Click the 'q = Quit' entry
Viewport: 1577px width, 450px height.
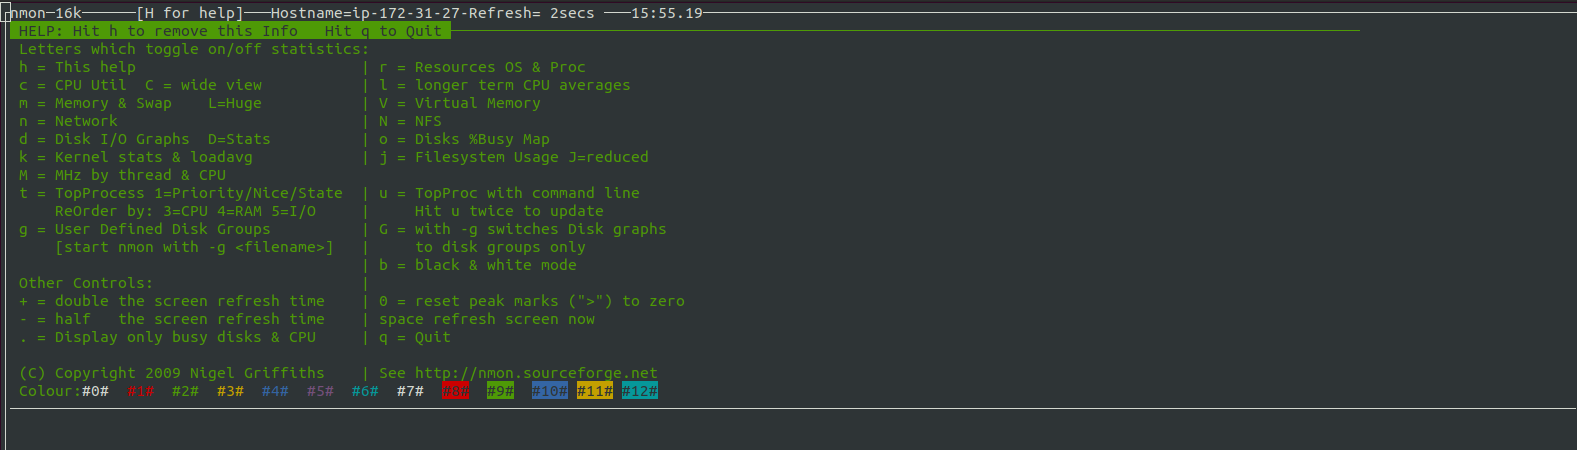pyautogui.click(x=415, y=337)
